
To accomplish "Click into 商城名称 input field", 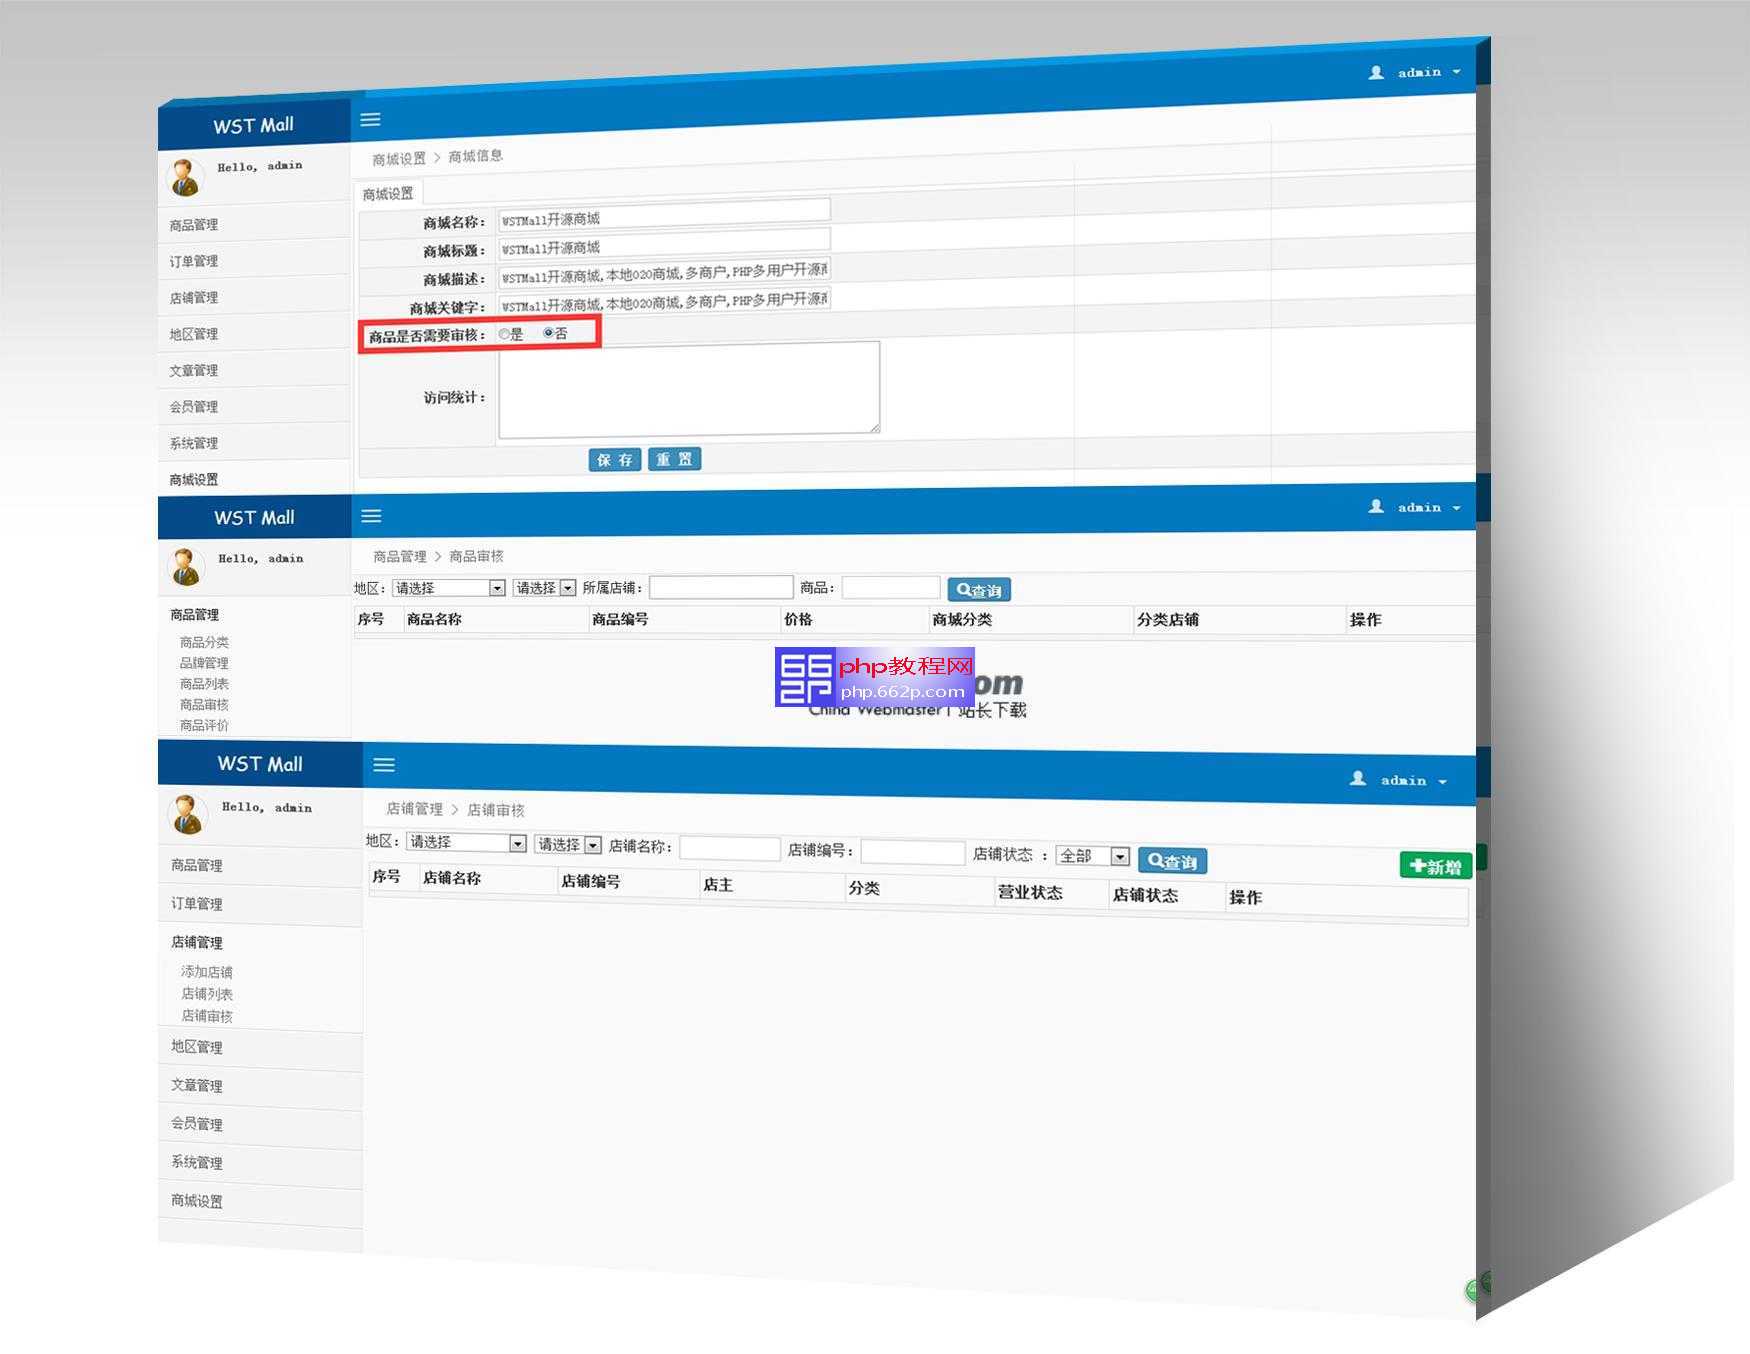I will pos(664,214).
